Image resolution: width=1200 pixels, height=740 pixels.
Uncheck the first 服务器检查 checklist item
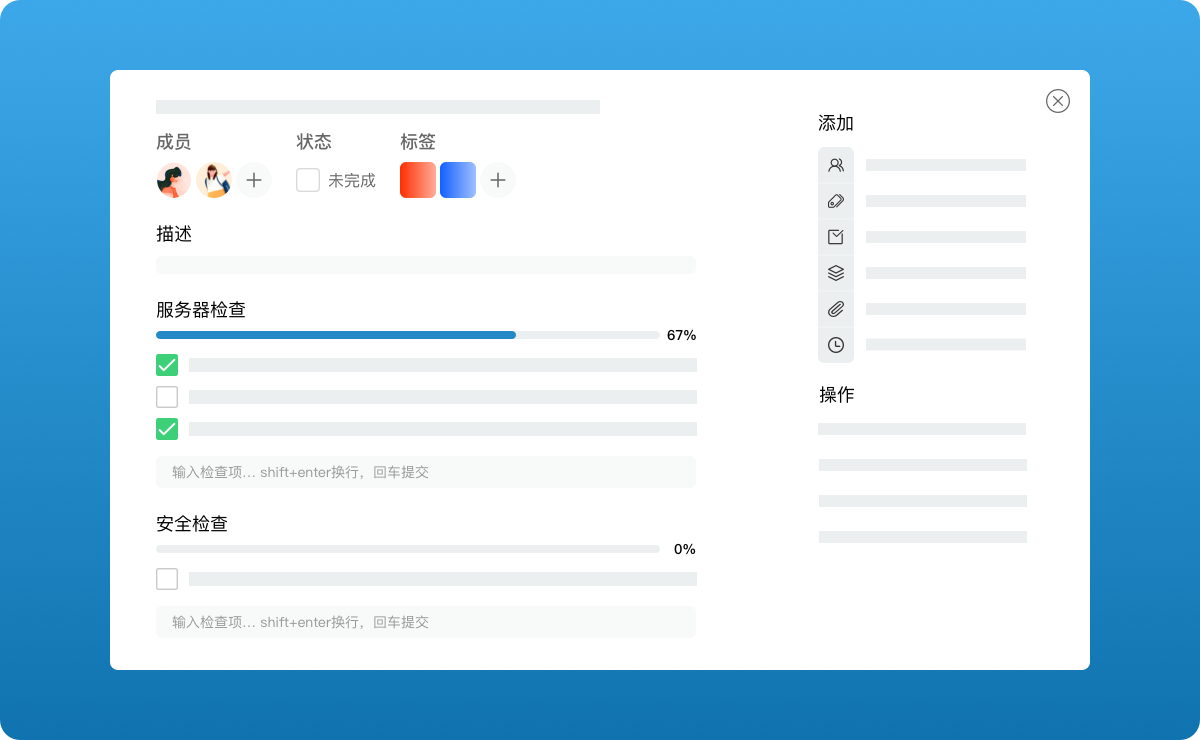click(x=167, y=365)
